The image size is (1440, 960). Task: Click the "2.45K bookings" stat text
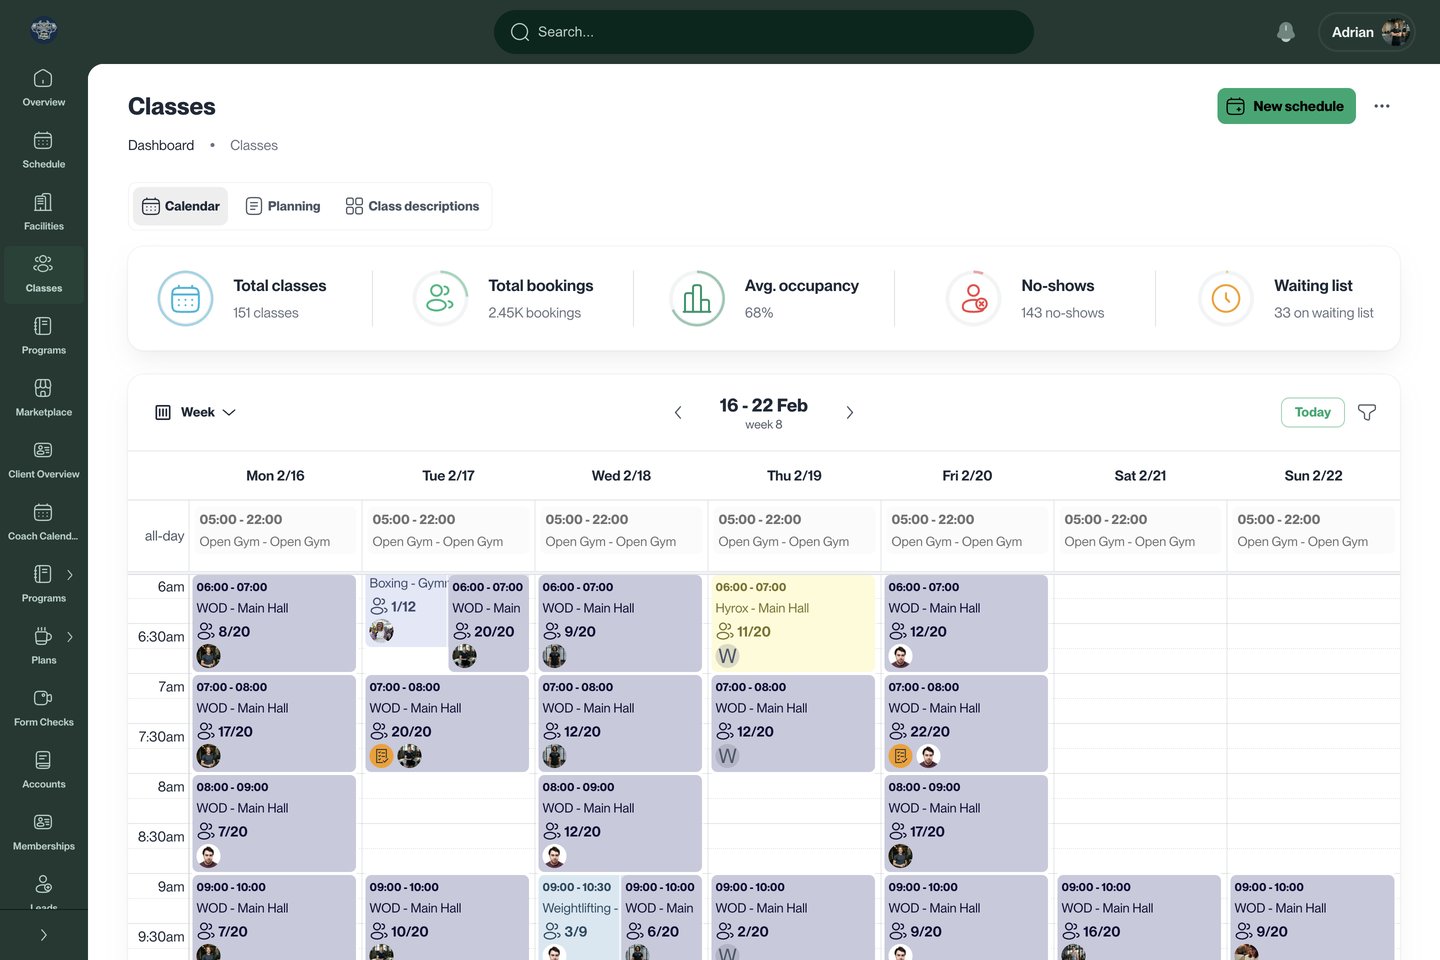tap(535, 313)
